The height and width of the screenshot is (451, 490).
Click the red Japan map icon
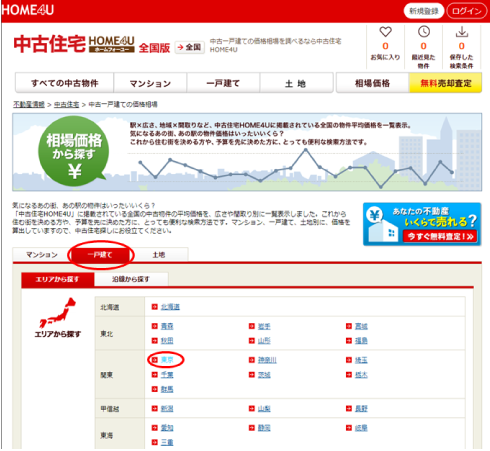click(57, 313)
